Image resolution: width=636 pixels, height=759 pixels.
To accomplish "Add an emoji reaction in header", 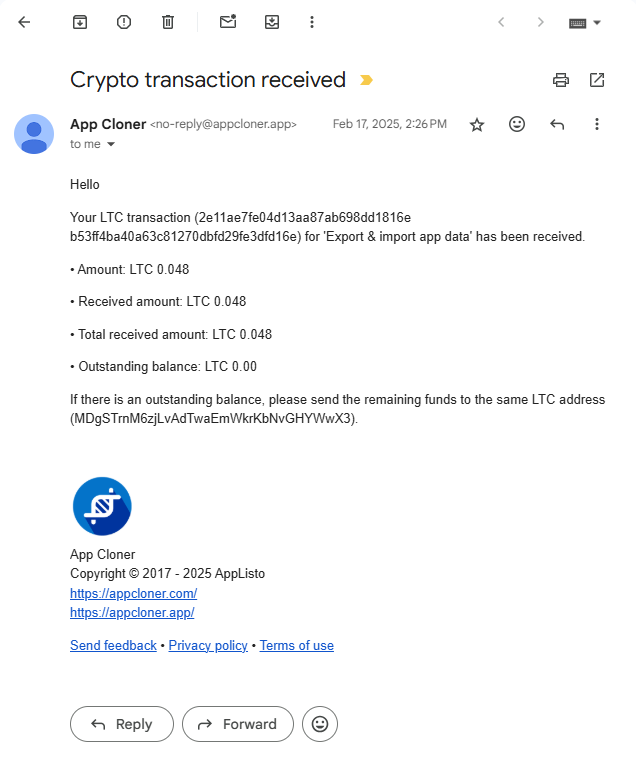I will 517,124.
